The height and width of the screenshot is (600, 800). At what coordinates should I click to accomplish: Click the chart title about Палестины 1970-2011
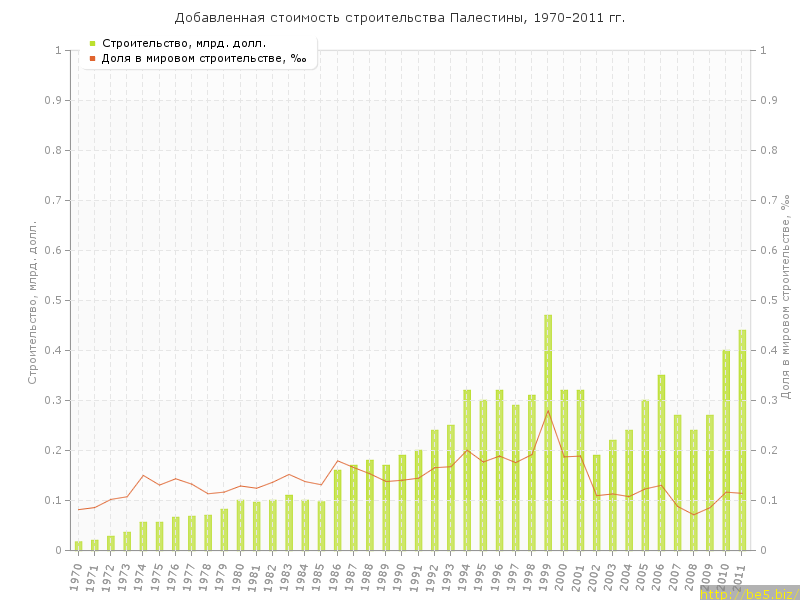pyautogui.click(x=400, y=18)
